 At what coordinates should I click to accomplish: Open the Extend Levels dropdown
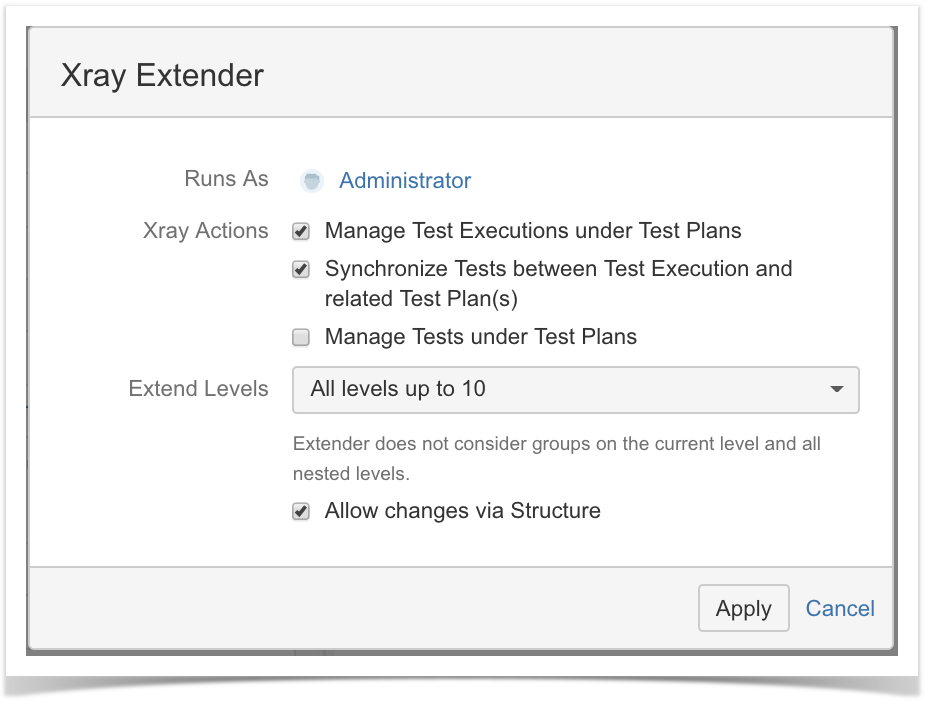point(575,390)
